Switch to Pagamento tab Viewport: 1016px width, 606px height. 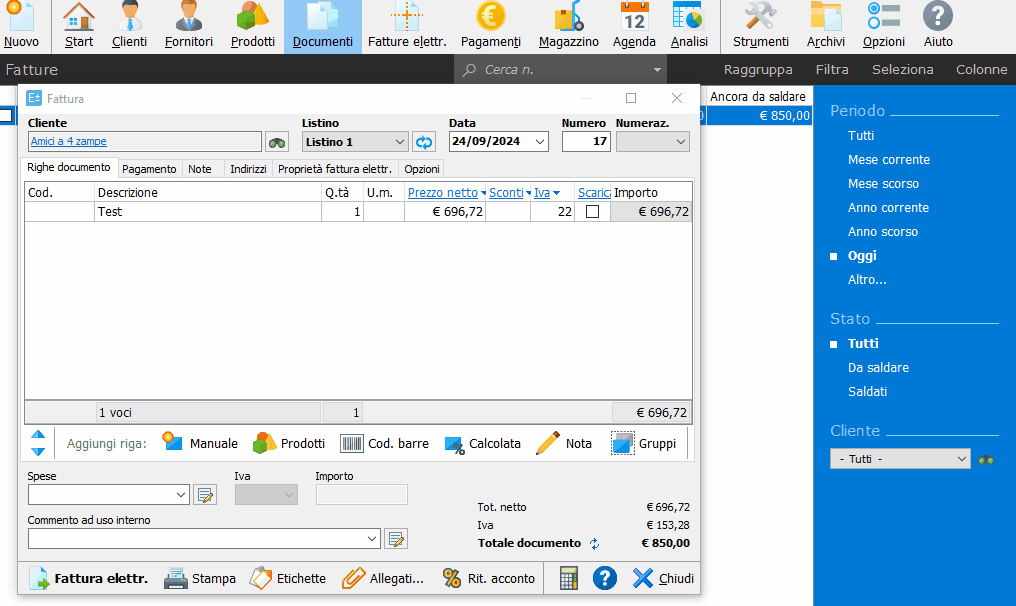(x=149, y=169)
